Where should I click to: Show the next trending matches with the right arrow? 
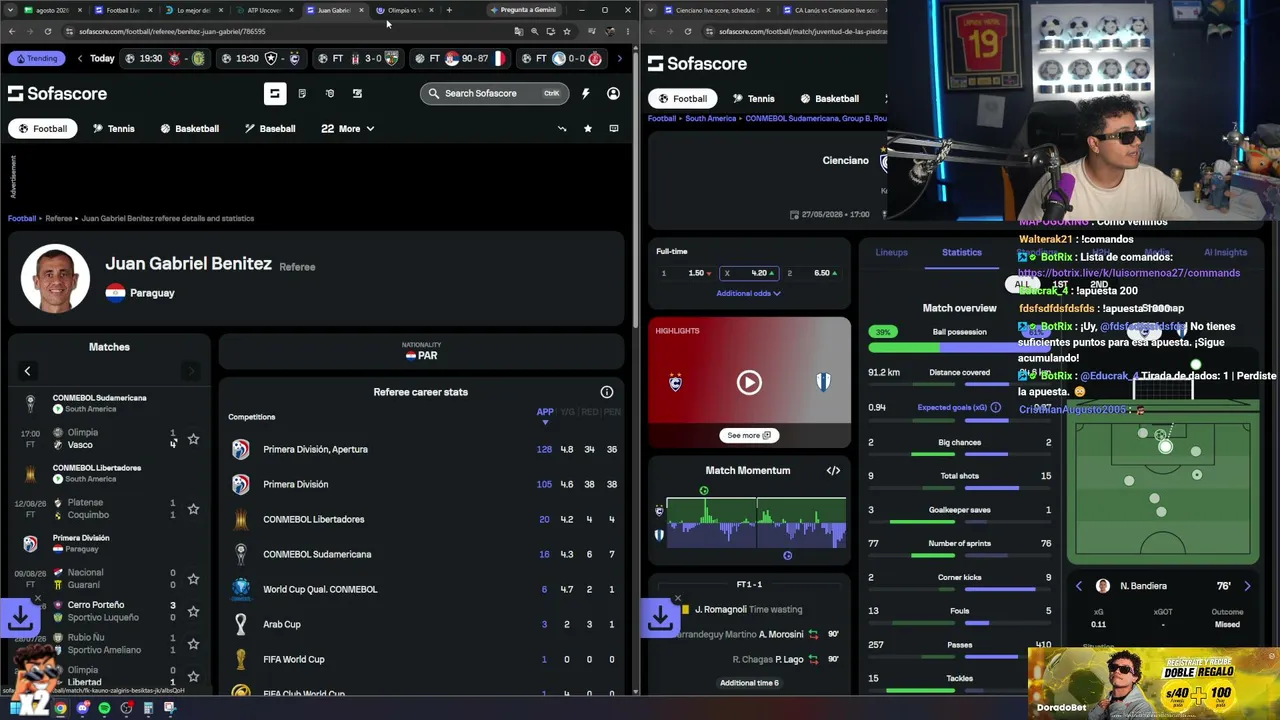click(619, 59)
